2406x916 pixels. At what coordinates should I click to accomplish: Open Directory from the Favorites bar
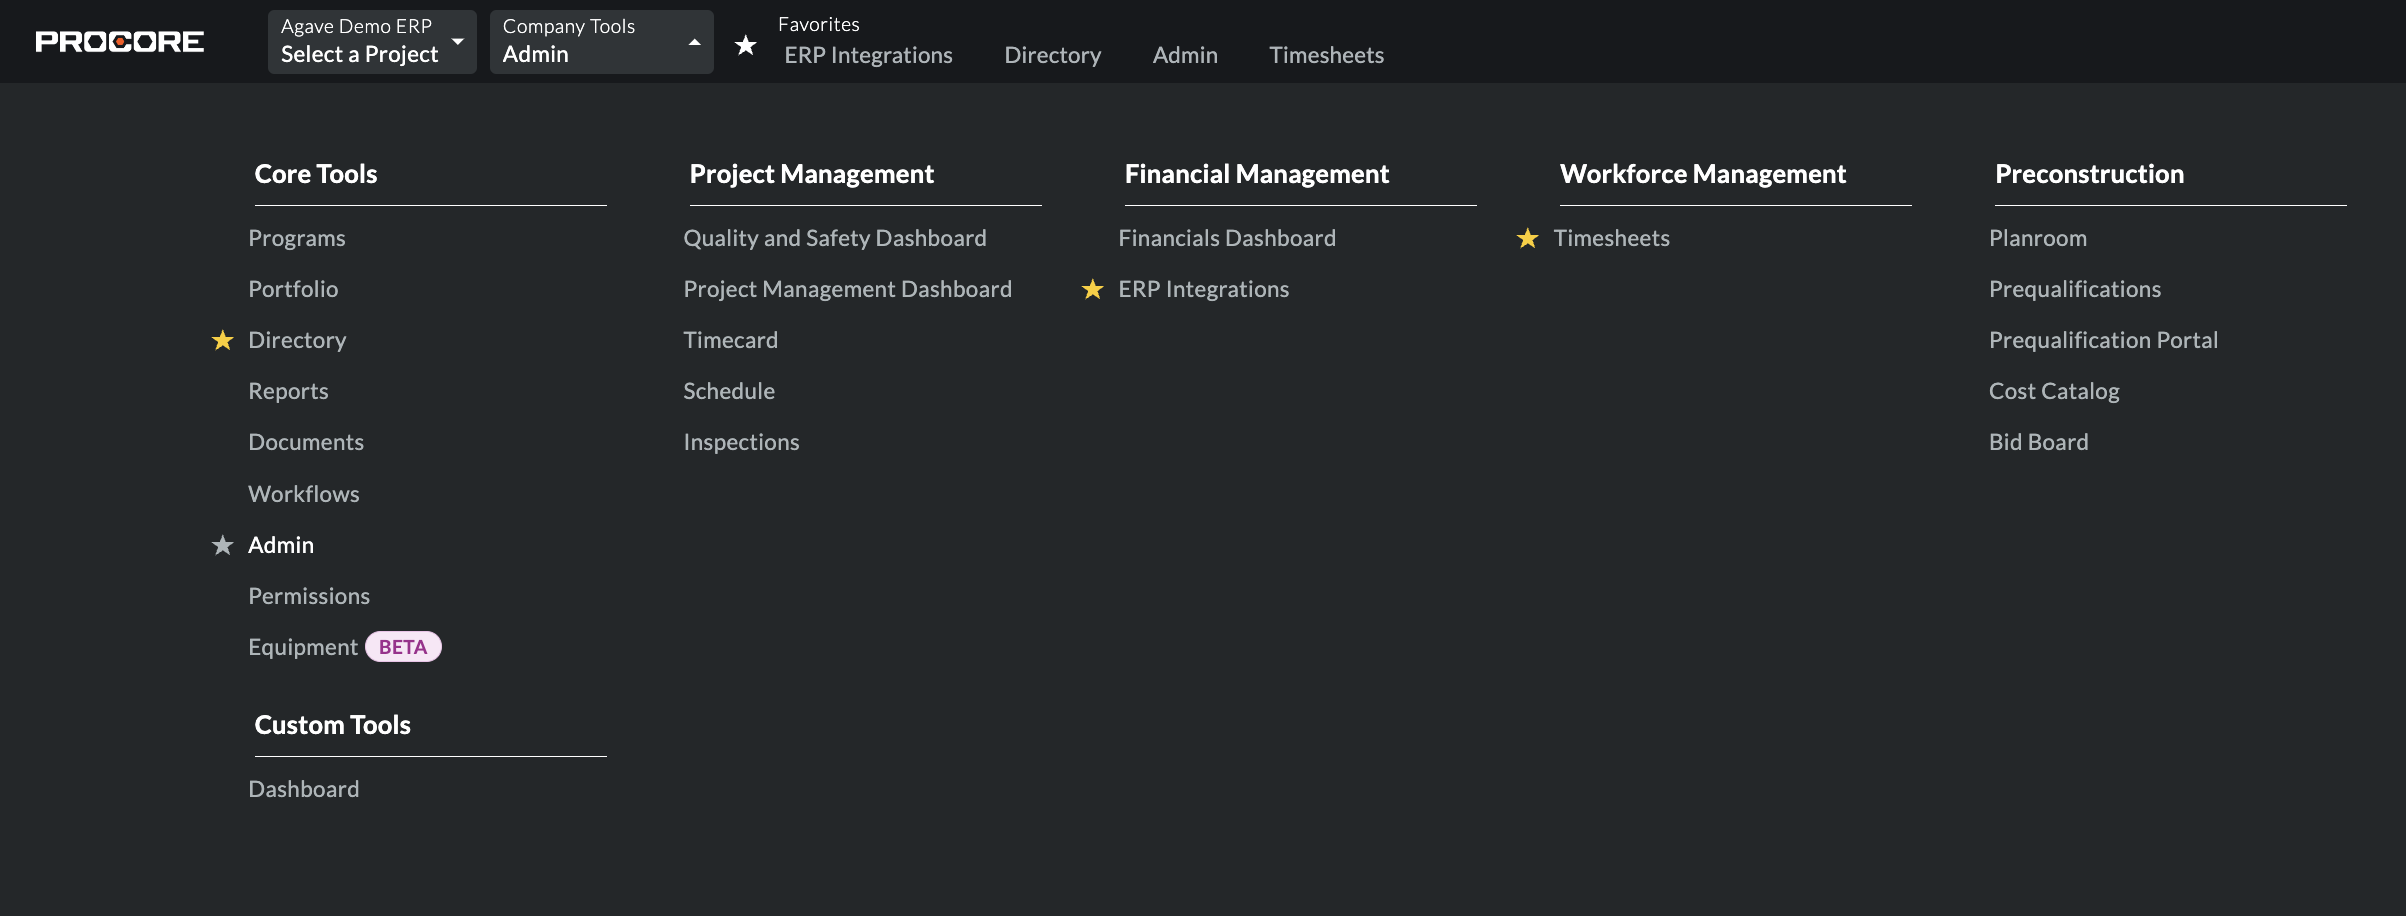1052,55
